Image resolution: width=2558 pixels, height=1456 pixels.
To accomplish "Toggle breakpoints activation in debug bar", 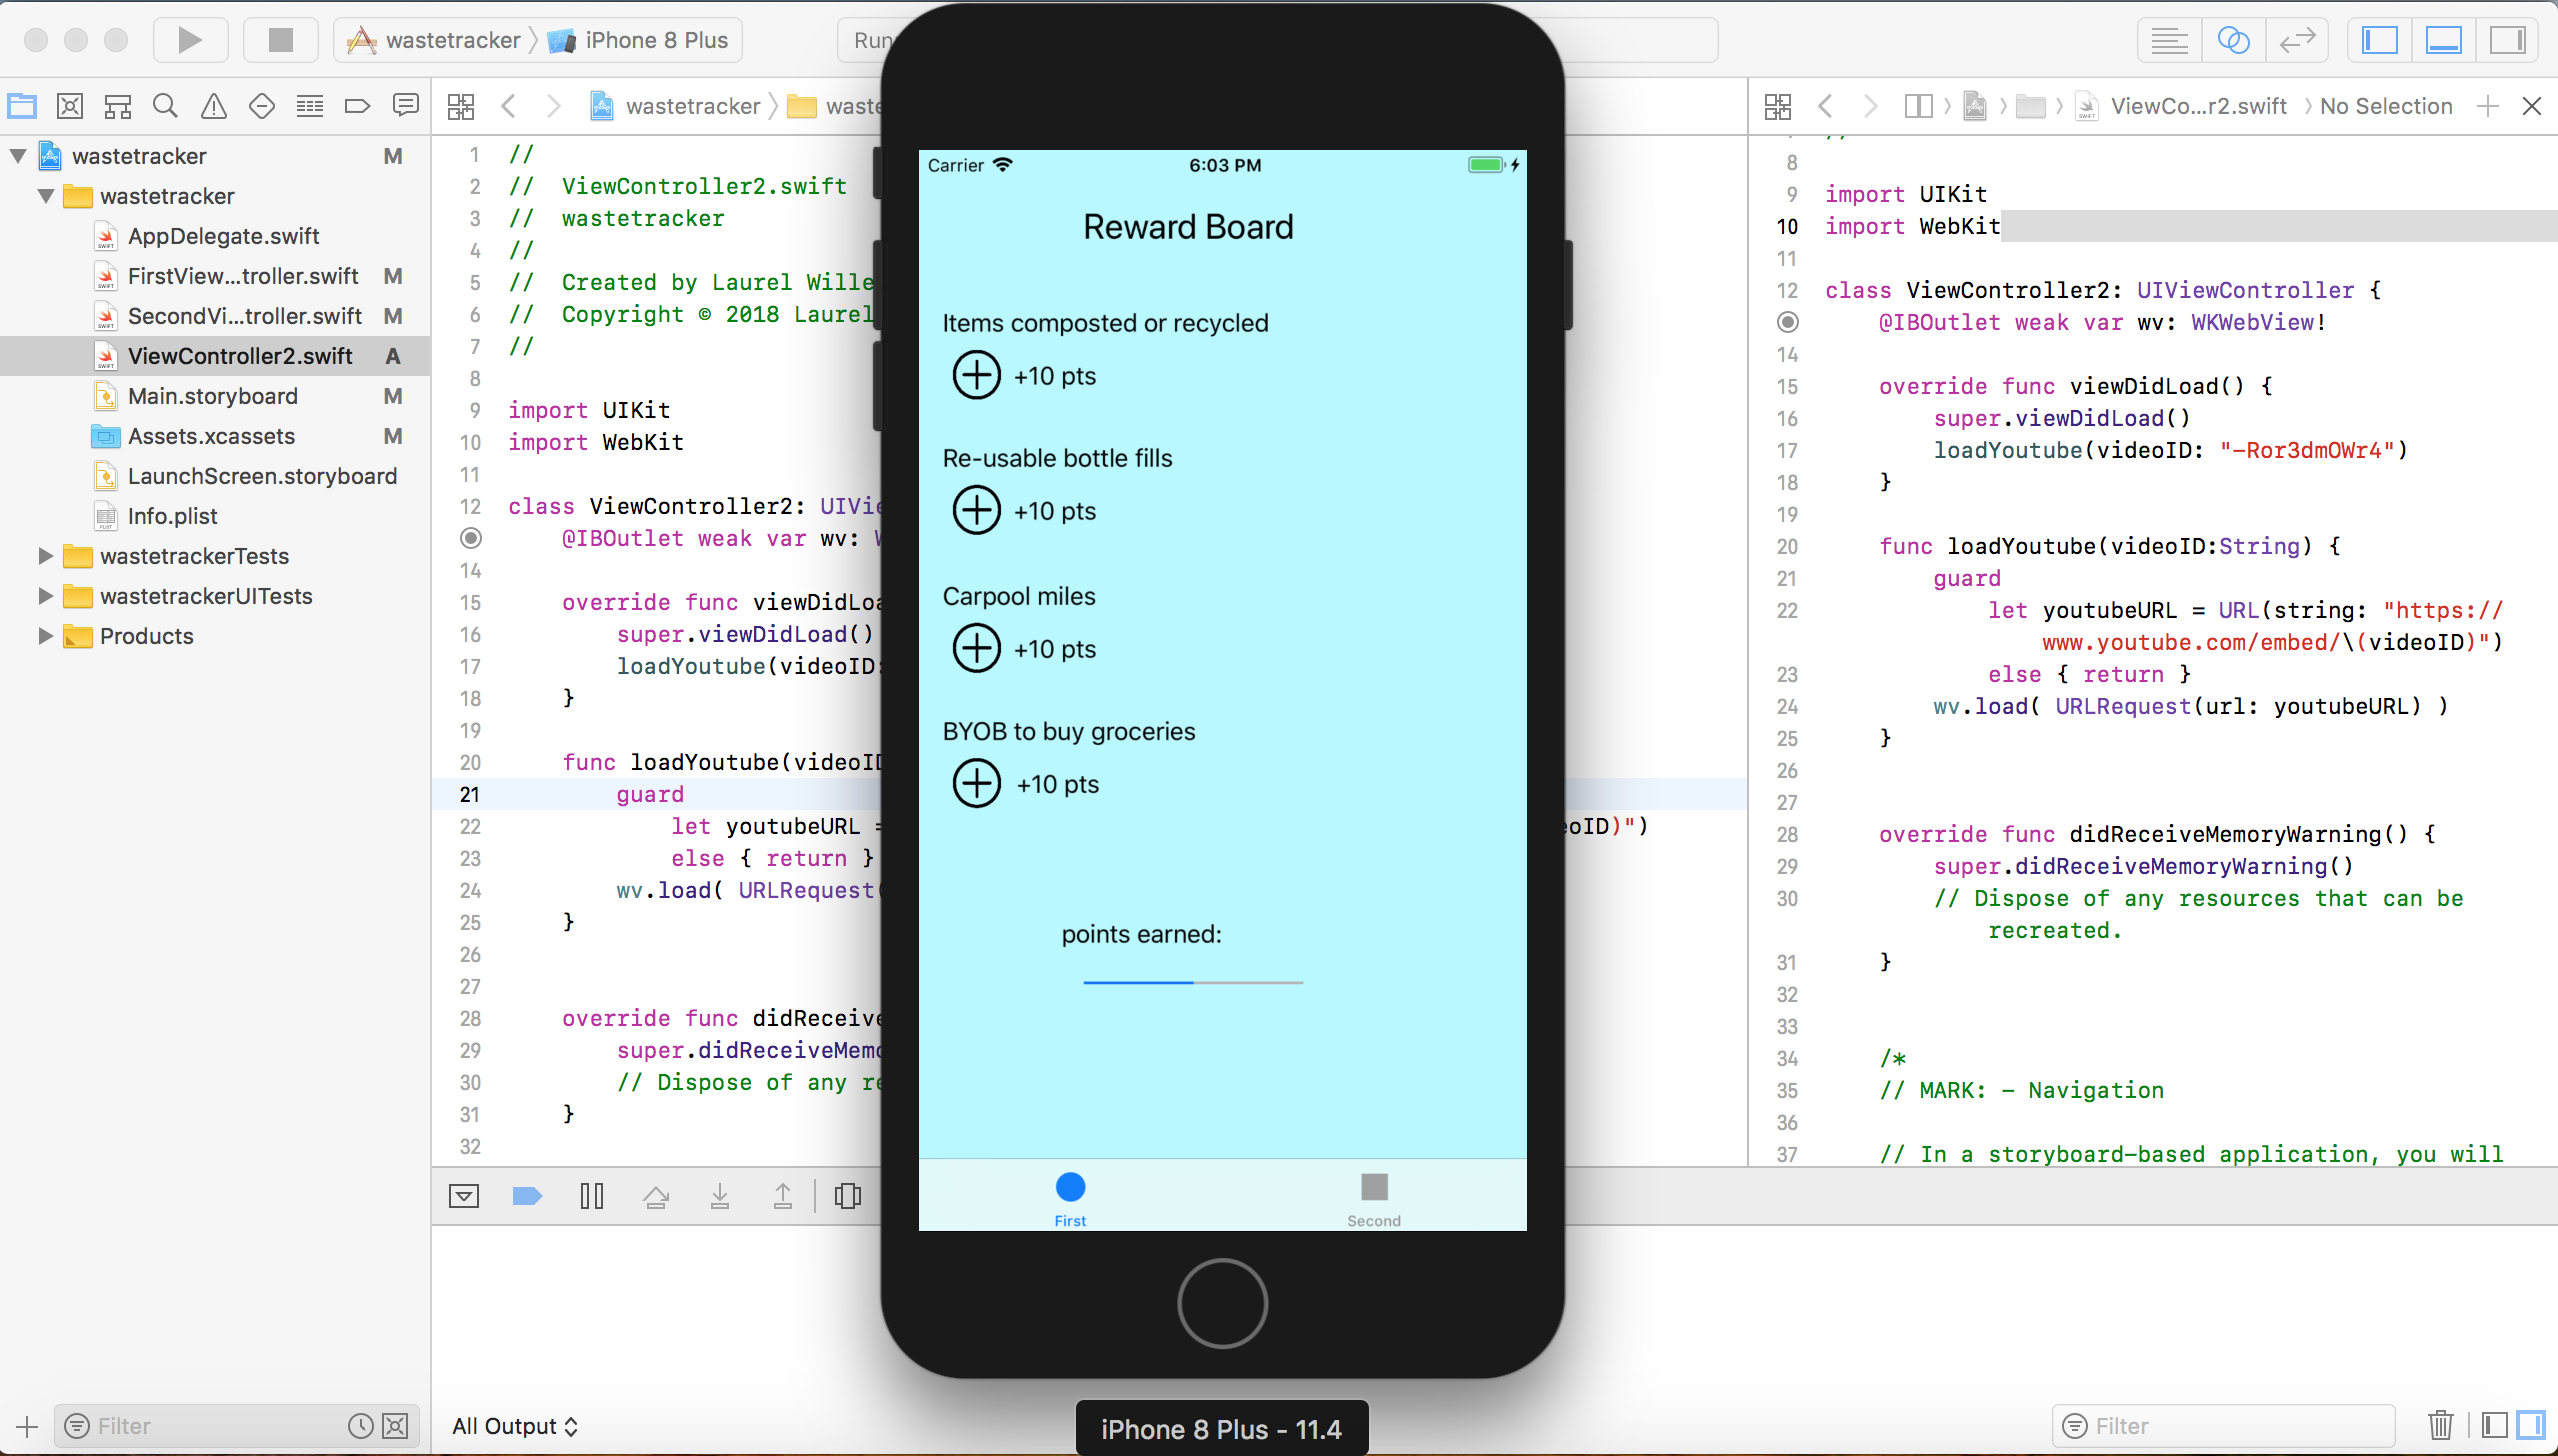I will pyautogui.click(x=527, y=1196).
